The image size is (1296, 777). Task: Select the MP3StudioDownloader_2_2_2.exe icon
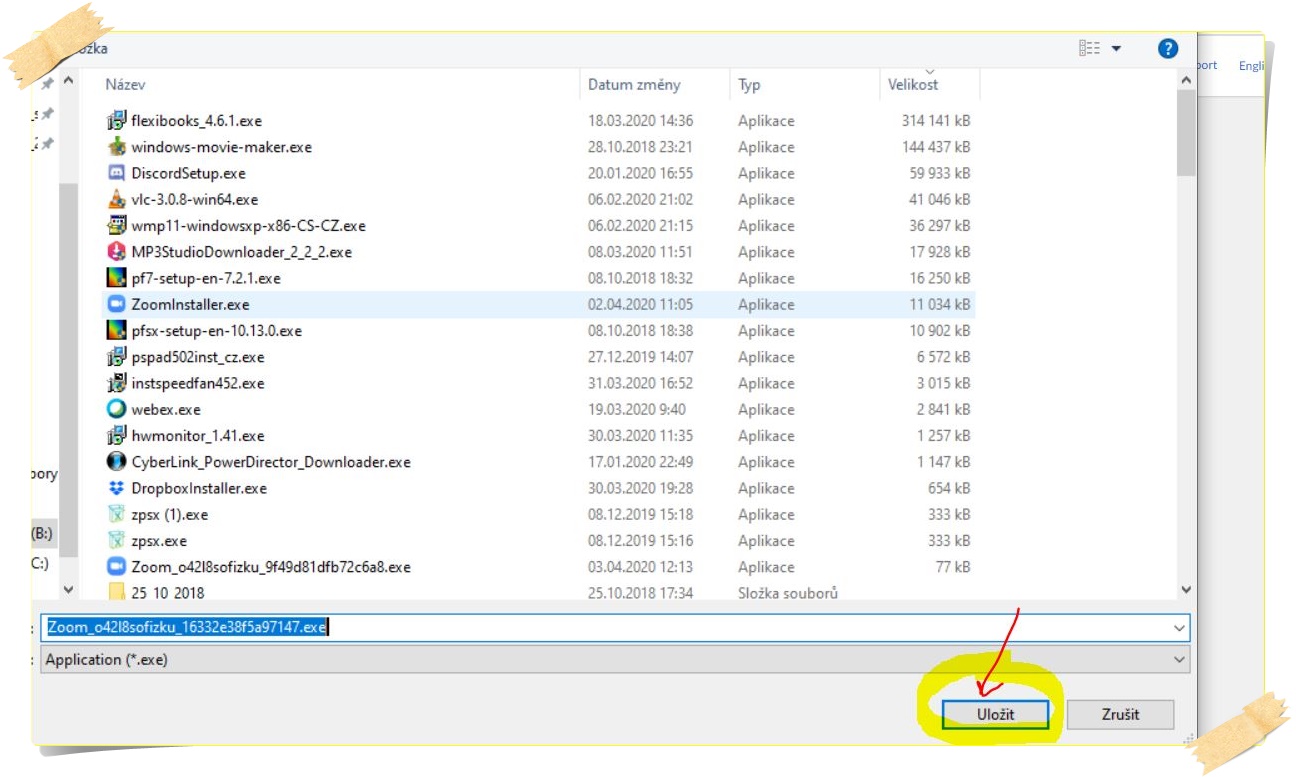point(116,252)
